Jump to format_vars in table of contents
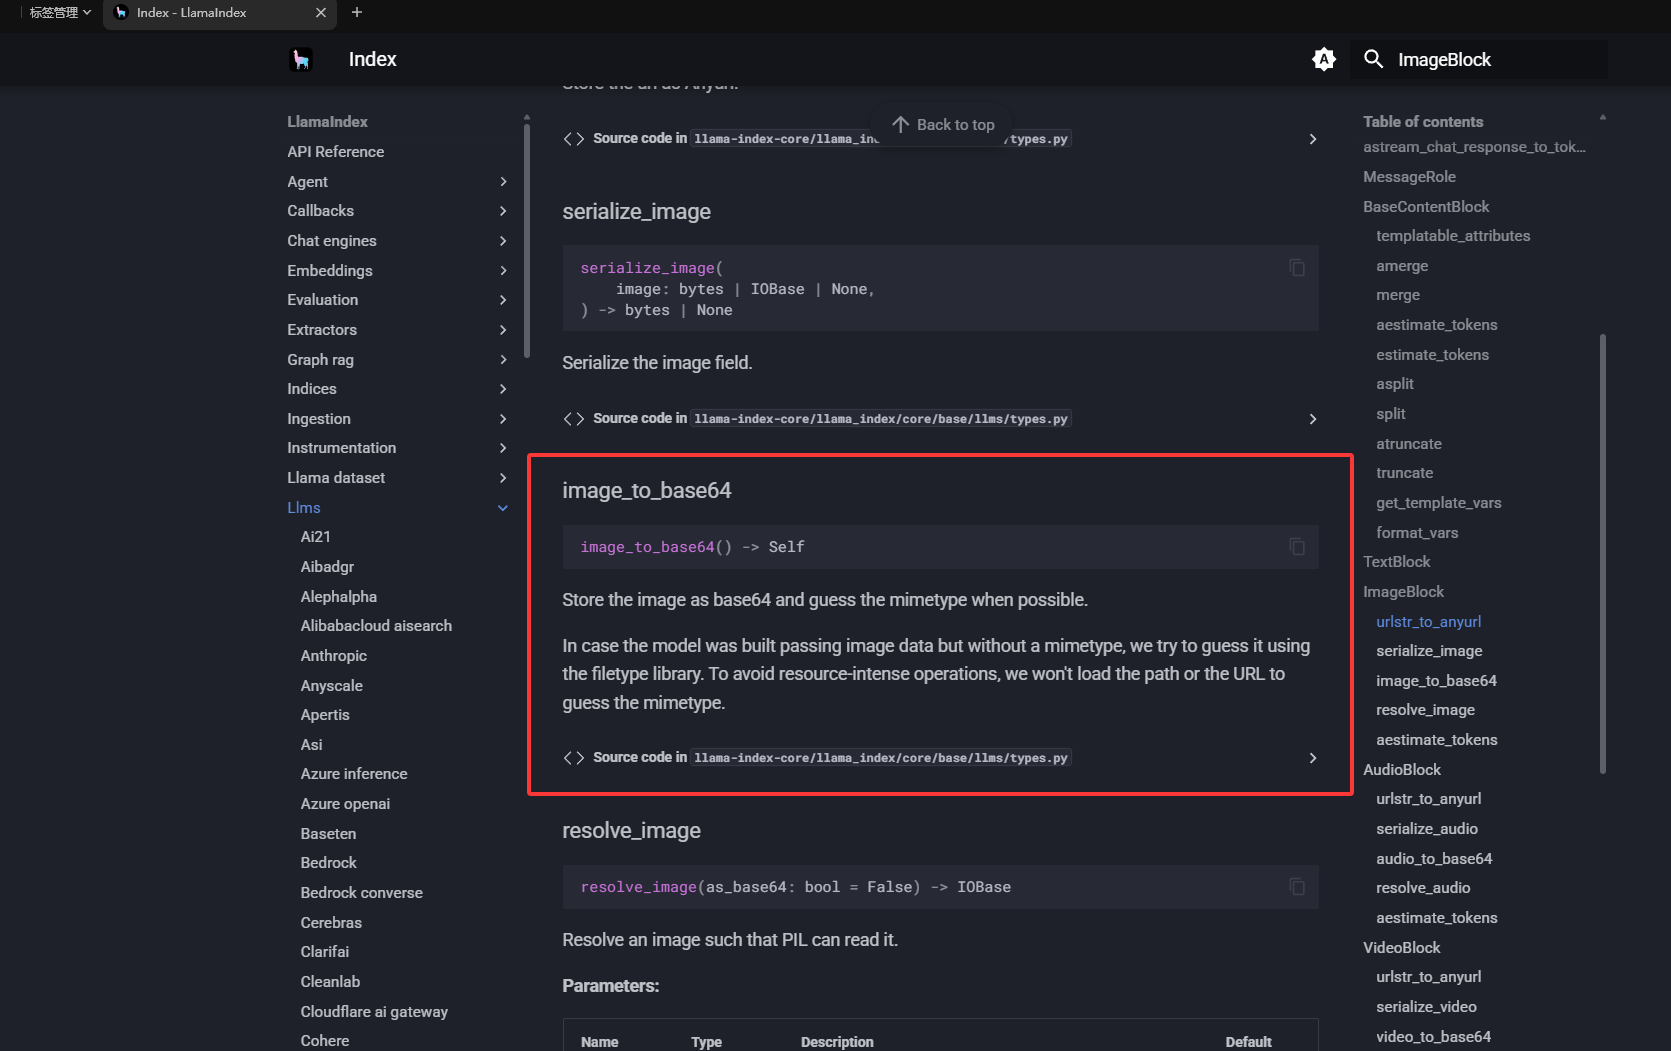 (1417, 533)
